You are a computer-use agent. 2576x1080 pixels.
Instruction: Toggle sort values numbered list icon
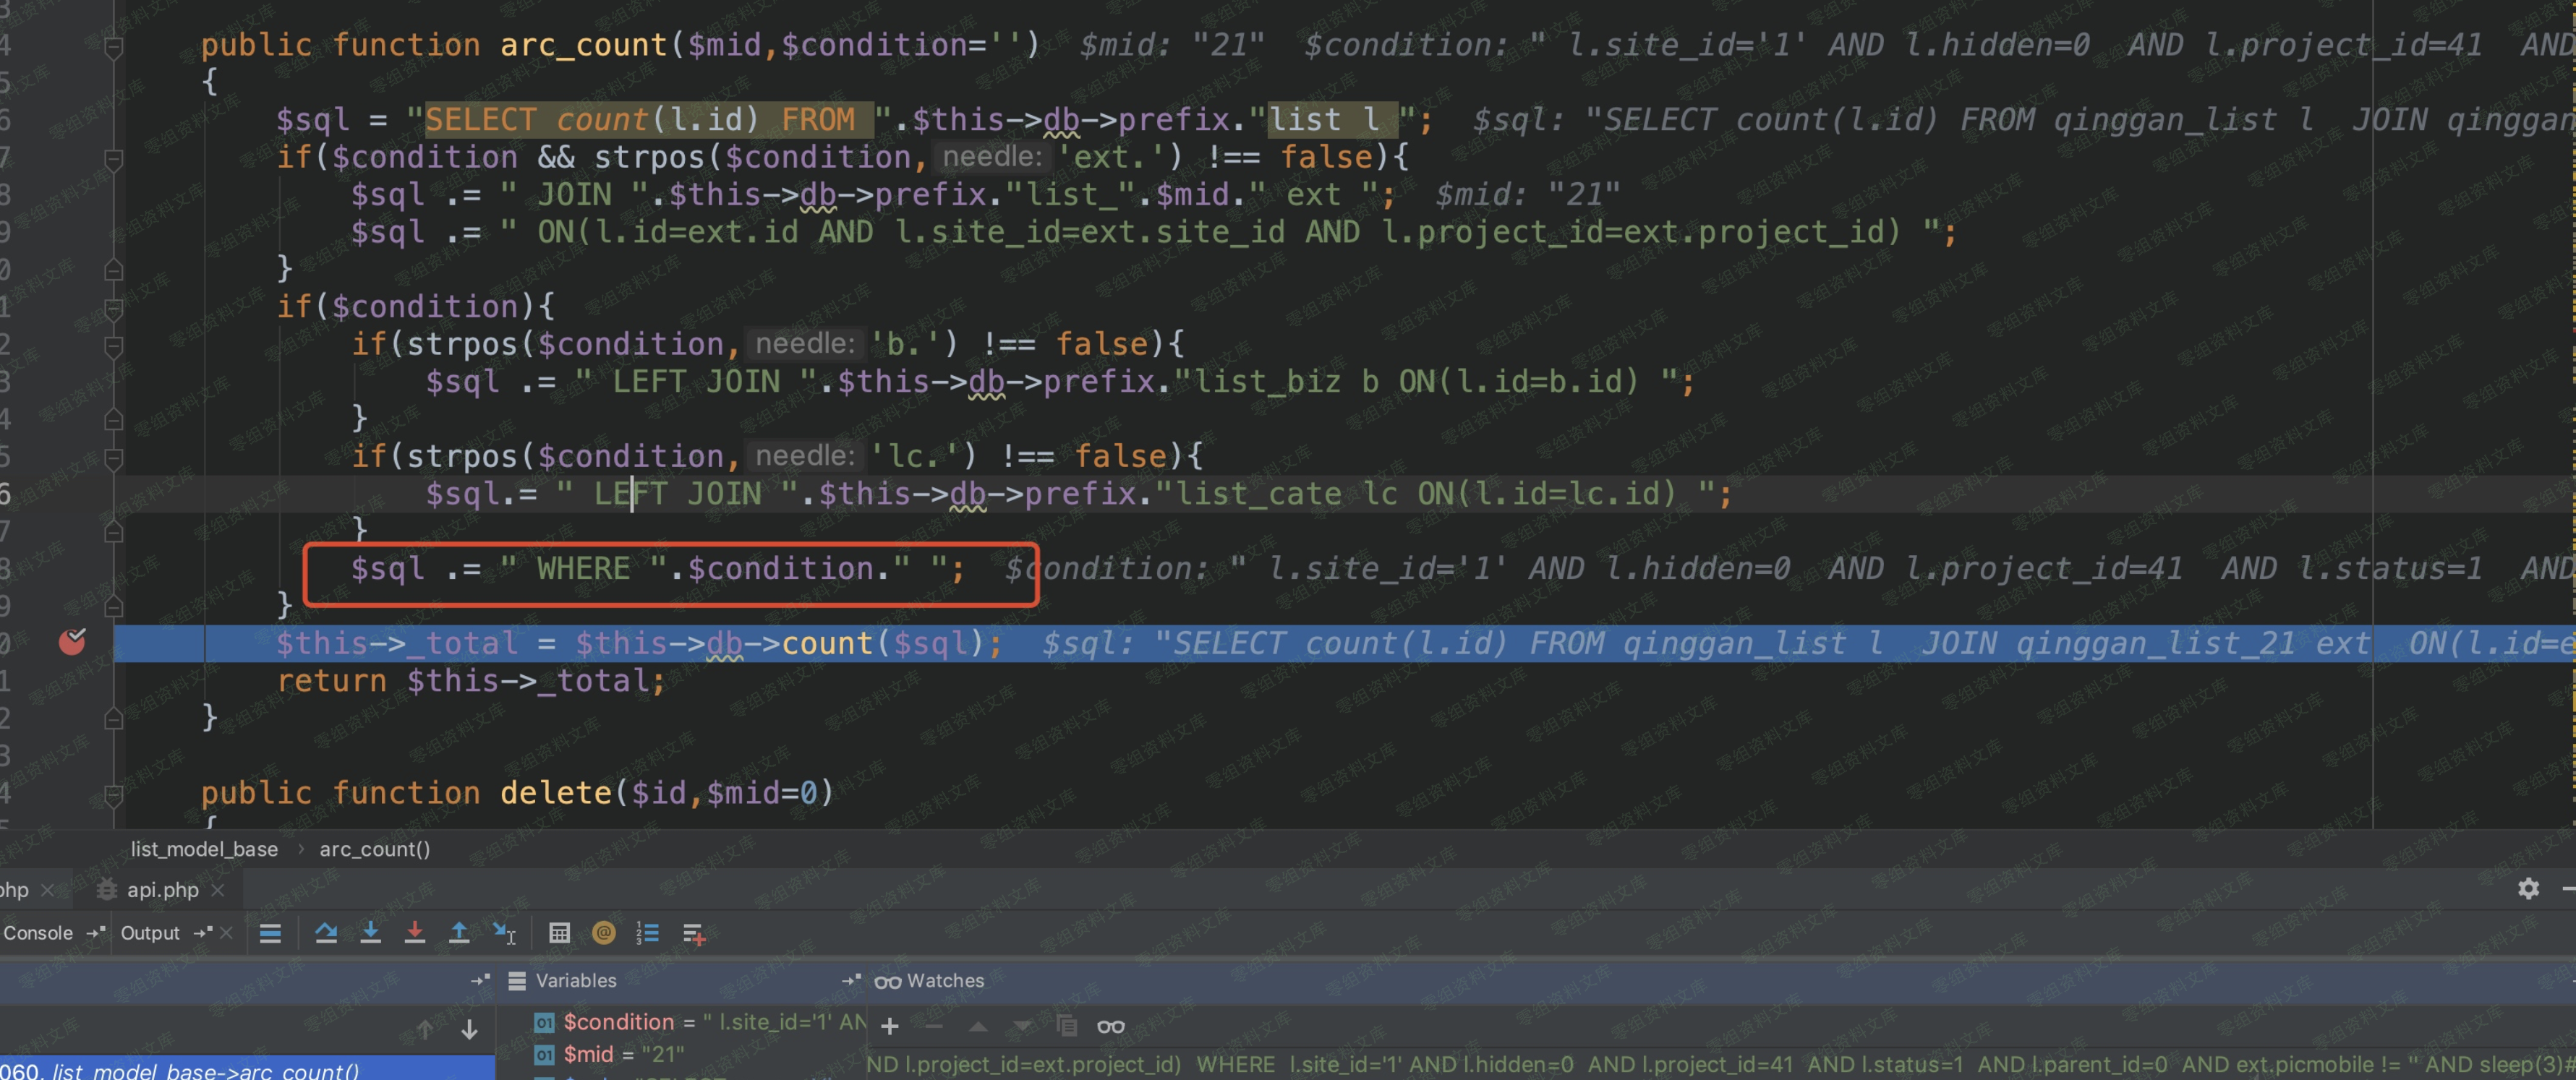click(x=647, y=933)
